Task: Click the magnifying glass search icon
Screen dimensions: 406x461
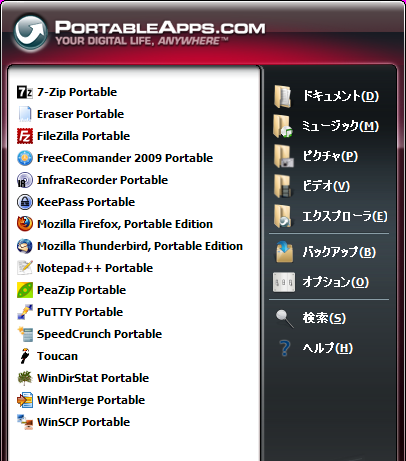Action: pyautogui.click(x=284, y=319)
